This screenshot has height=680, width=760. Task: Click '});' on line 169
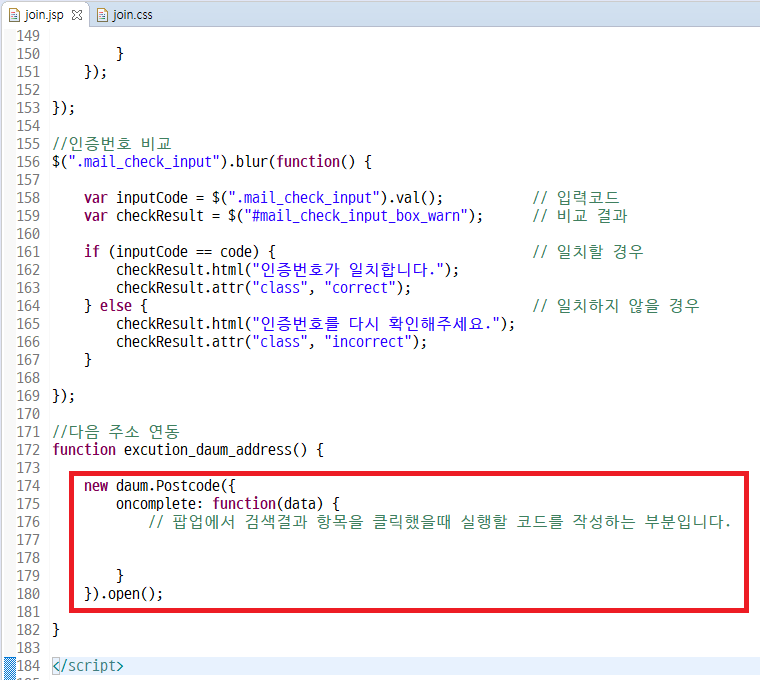(63, 396)
